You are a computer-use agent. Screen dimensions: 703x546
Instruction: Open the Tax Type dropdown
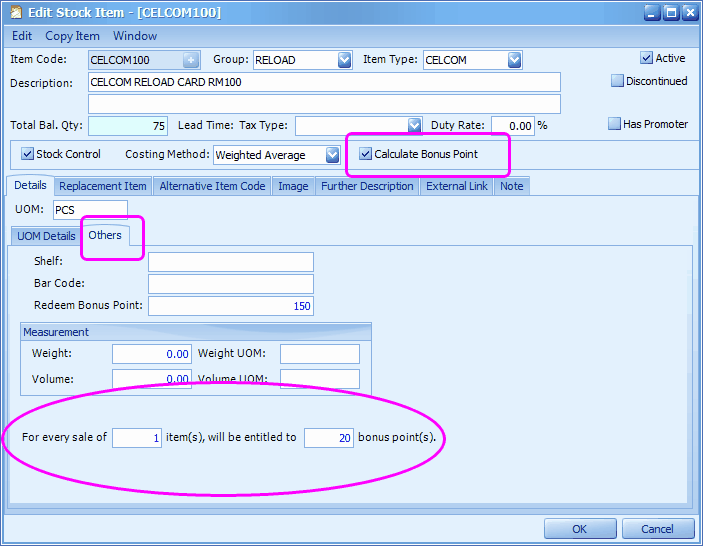(414, 126)
